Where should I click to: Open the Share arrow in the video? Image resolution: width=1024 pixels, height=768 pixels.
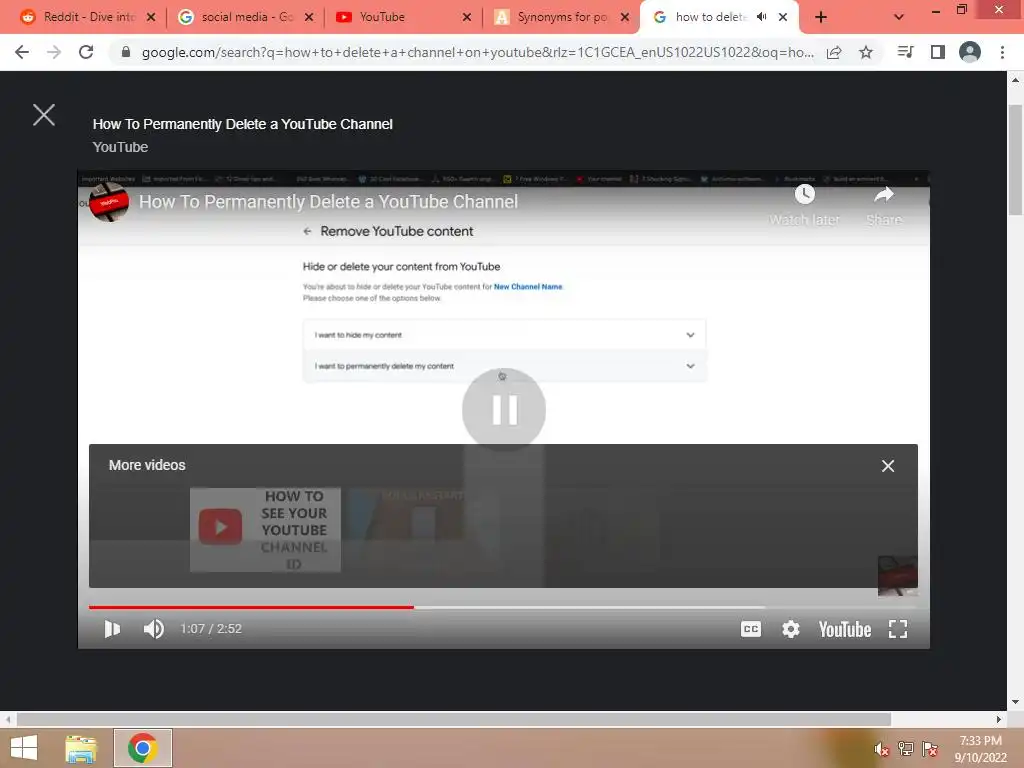coord(884,194)
